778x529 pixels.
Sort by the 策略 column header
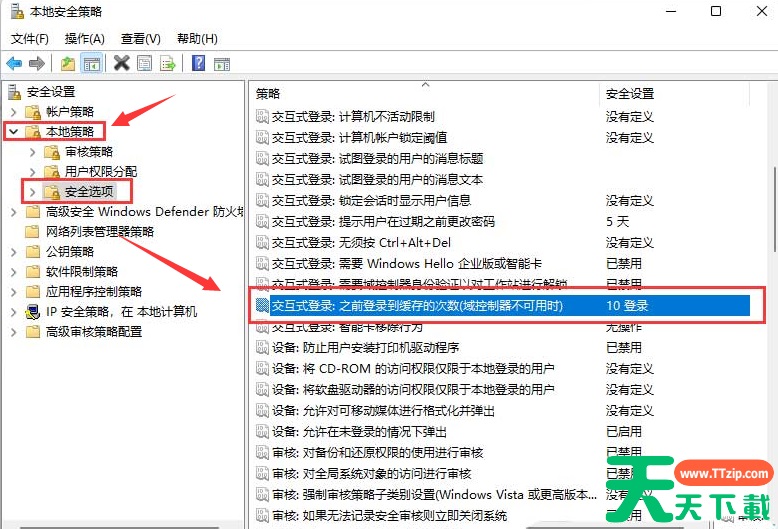[425, 93]
